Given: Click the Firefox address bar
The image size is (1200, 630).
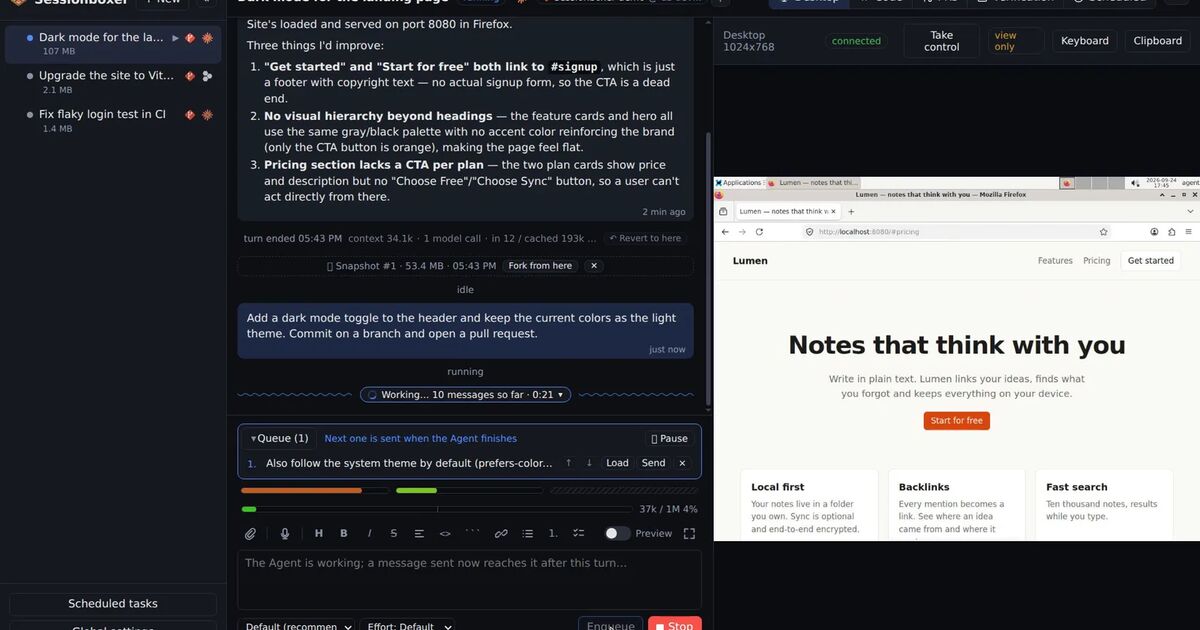Looking at the screenshot, I should click(957, 231).
